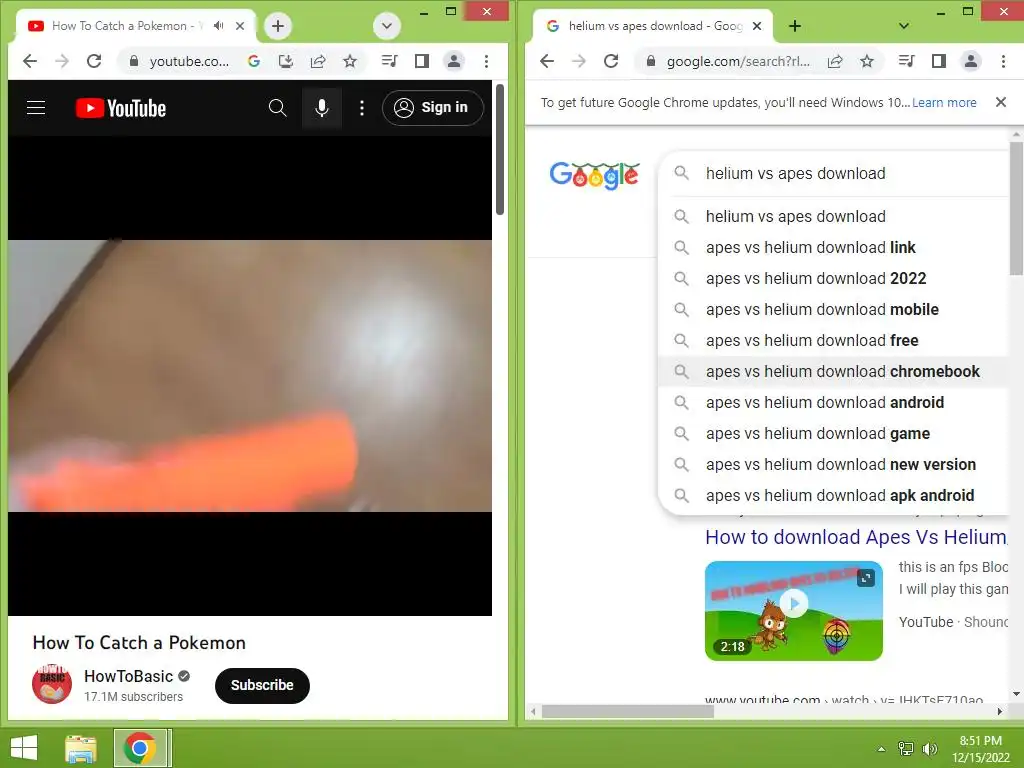This screenshot has width=1024, height=768.
Task: Click YouTube page vertical scrollbar
Action: coord(500,150)
